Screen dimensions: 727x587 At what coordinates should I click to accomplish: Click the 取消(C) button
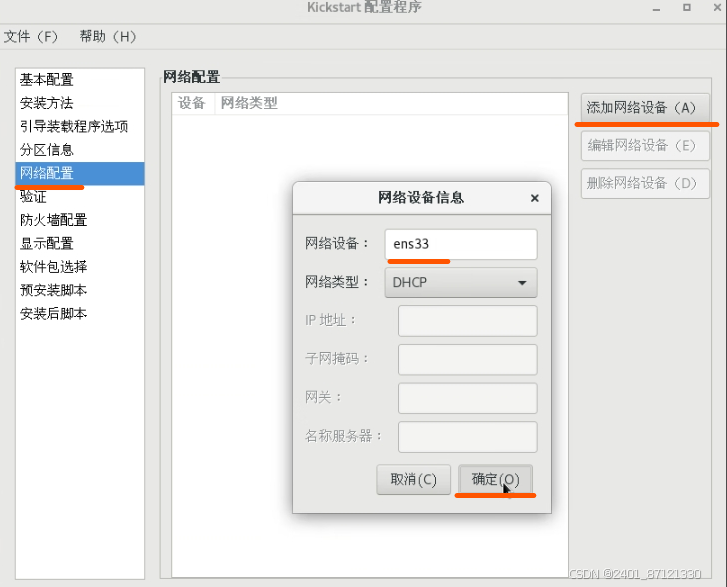(414, 479)
